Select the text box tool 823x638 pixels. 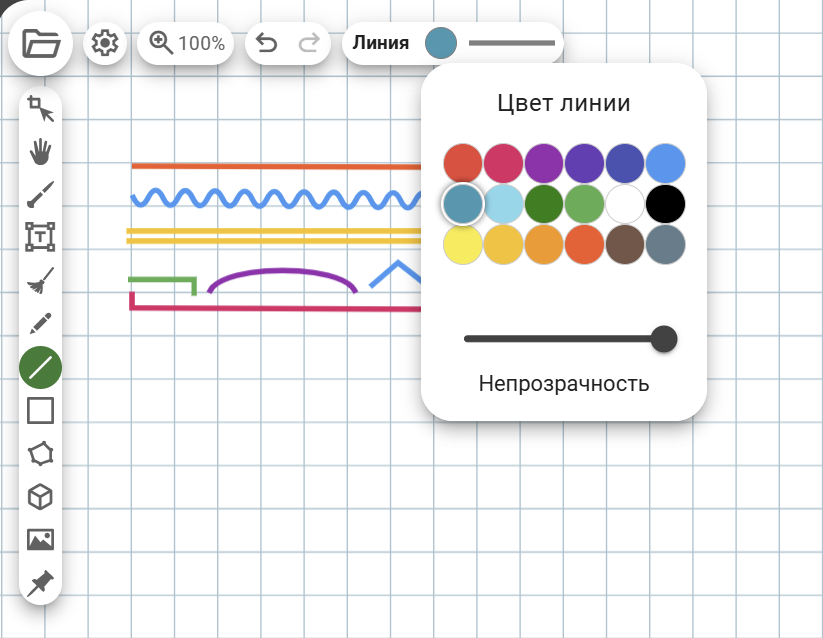41,237
